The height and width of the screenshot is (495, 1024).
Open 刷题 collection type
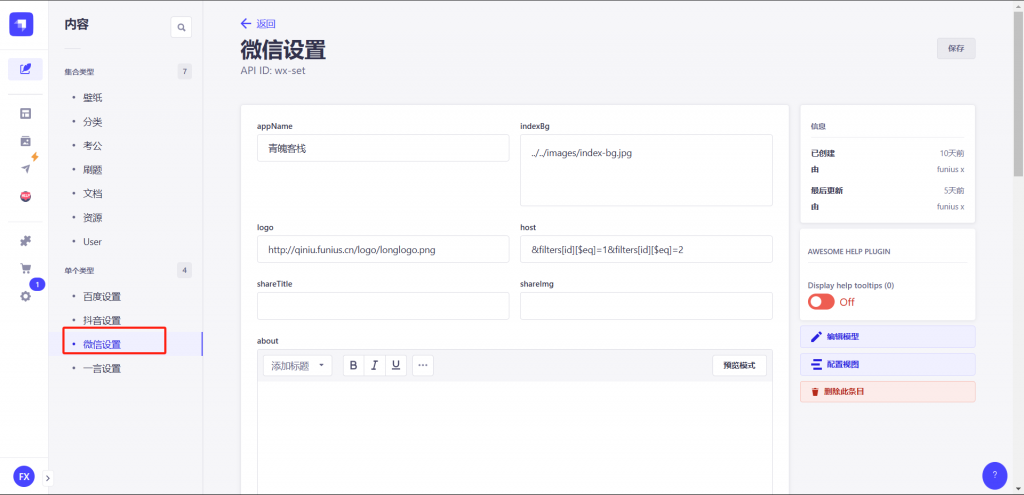(x=93, y=170)
